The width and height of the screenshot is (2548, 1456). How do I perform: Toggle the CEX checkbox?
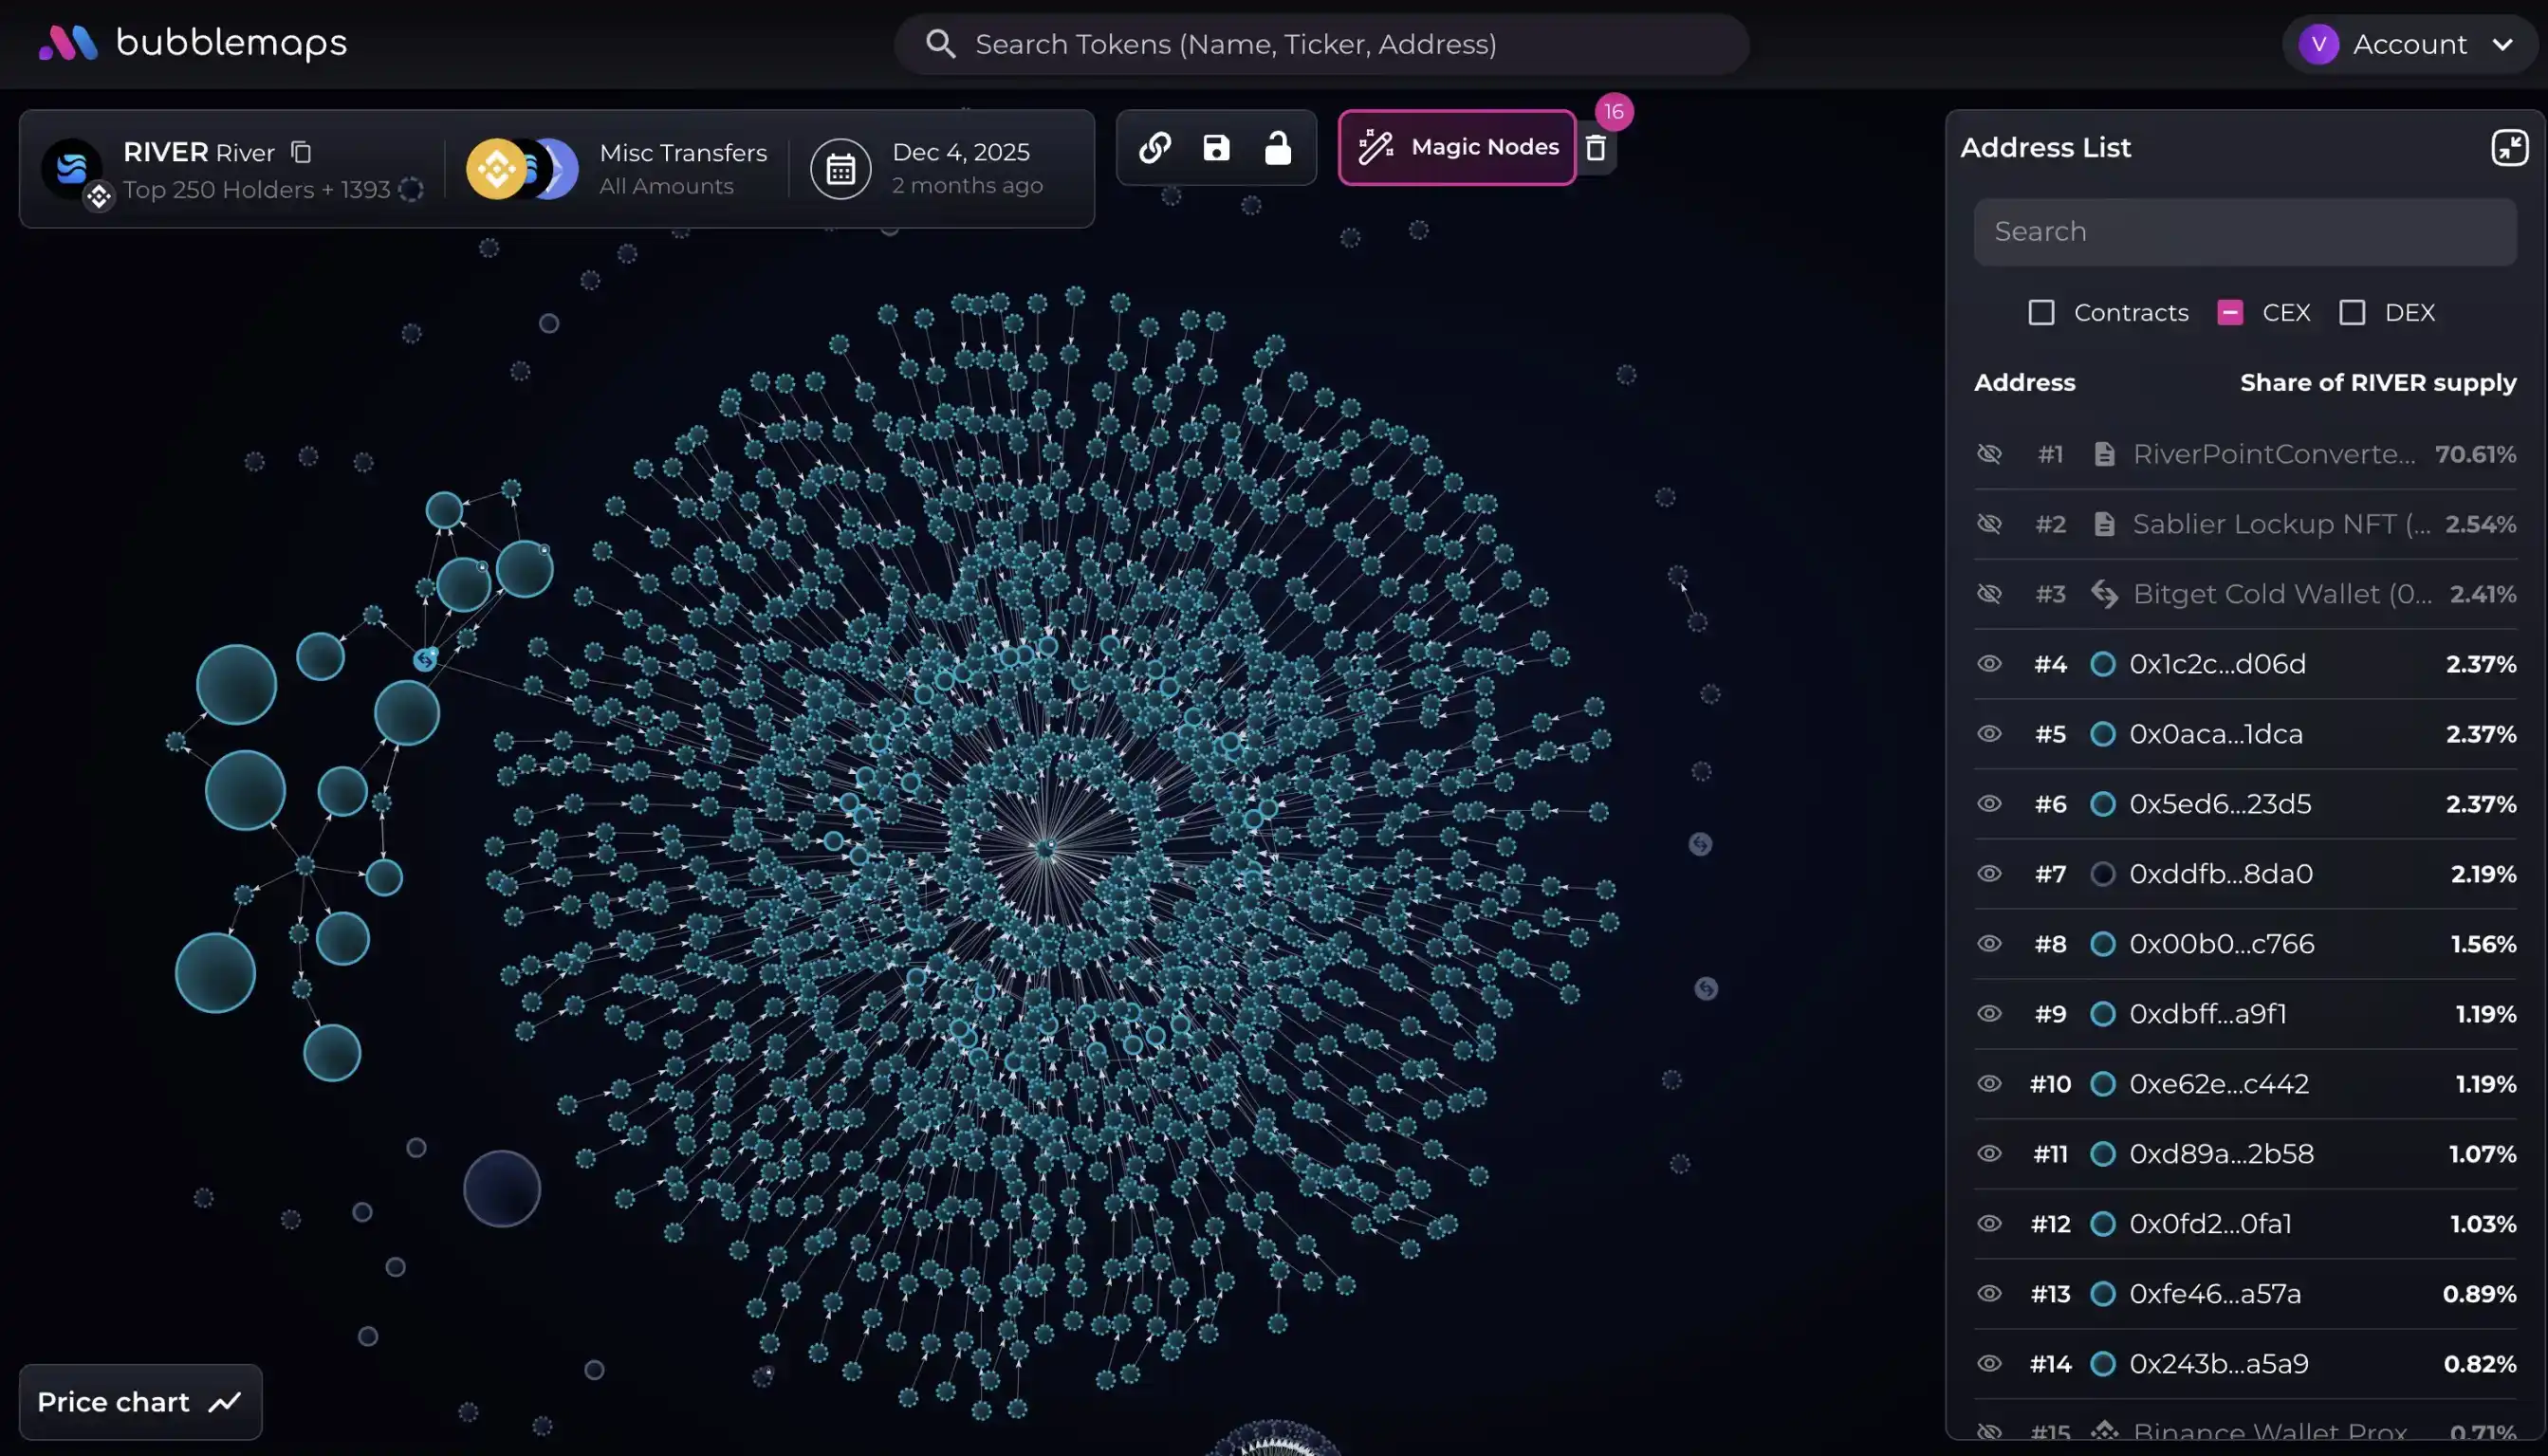click(2229, 313)
